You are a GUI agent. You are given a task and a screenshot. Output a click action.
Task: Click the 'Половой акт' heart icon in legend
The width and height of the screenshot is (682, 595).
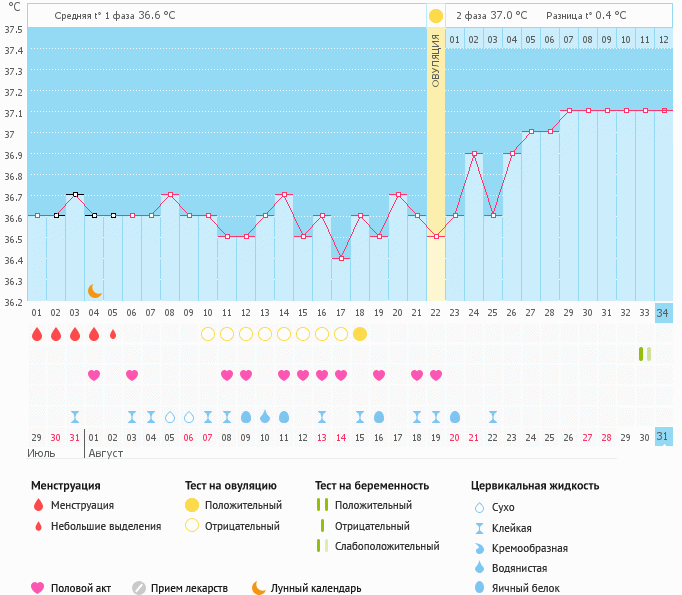click(38, 588)
